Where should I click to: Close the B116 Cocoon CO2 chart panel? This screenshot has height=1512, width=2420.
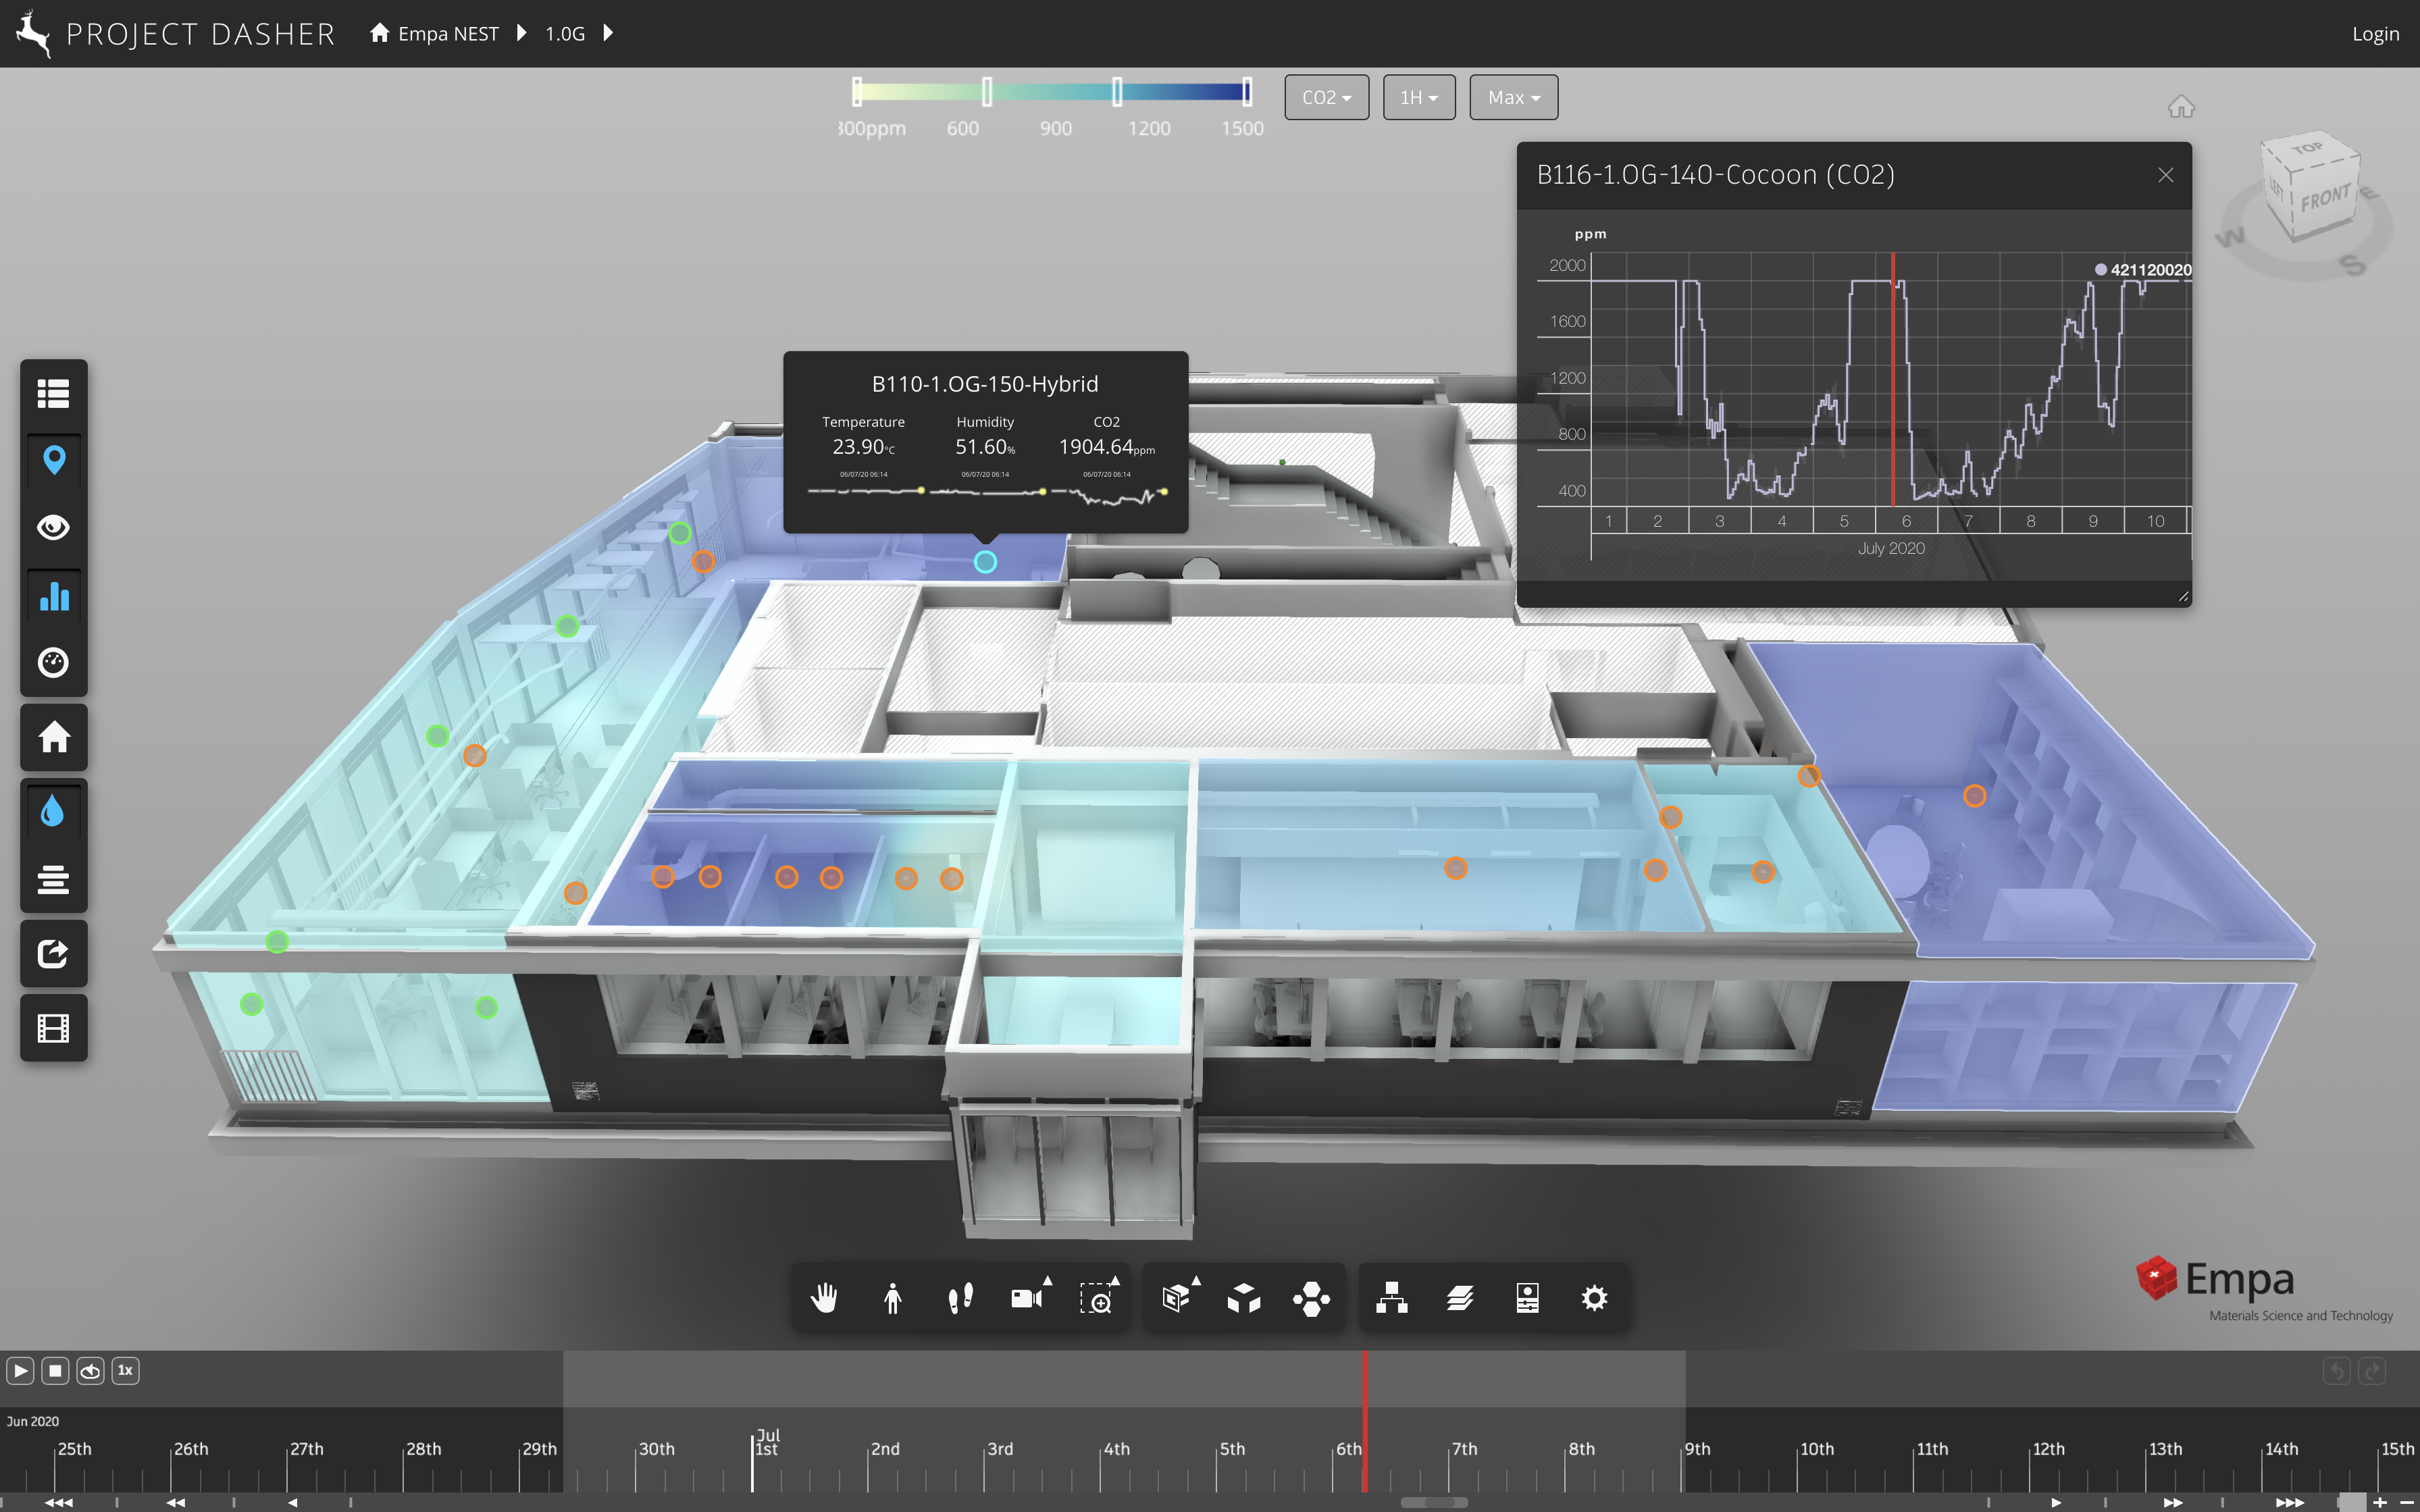[x=2165, y=175]
